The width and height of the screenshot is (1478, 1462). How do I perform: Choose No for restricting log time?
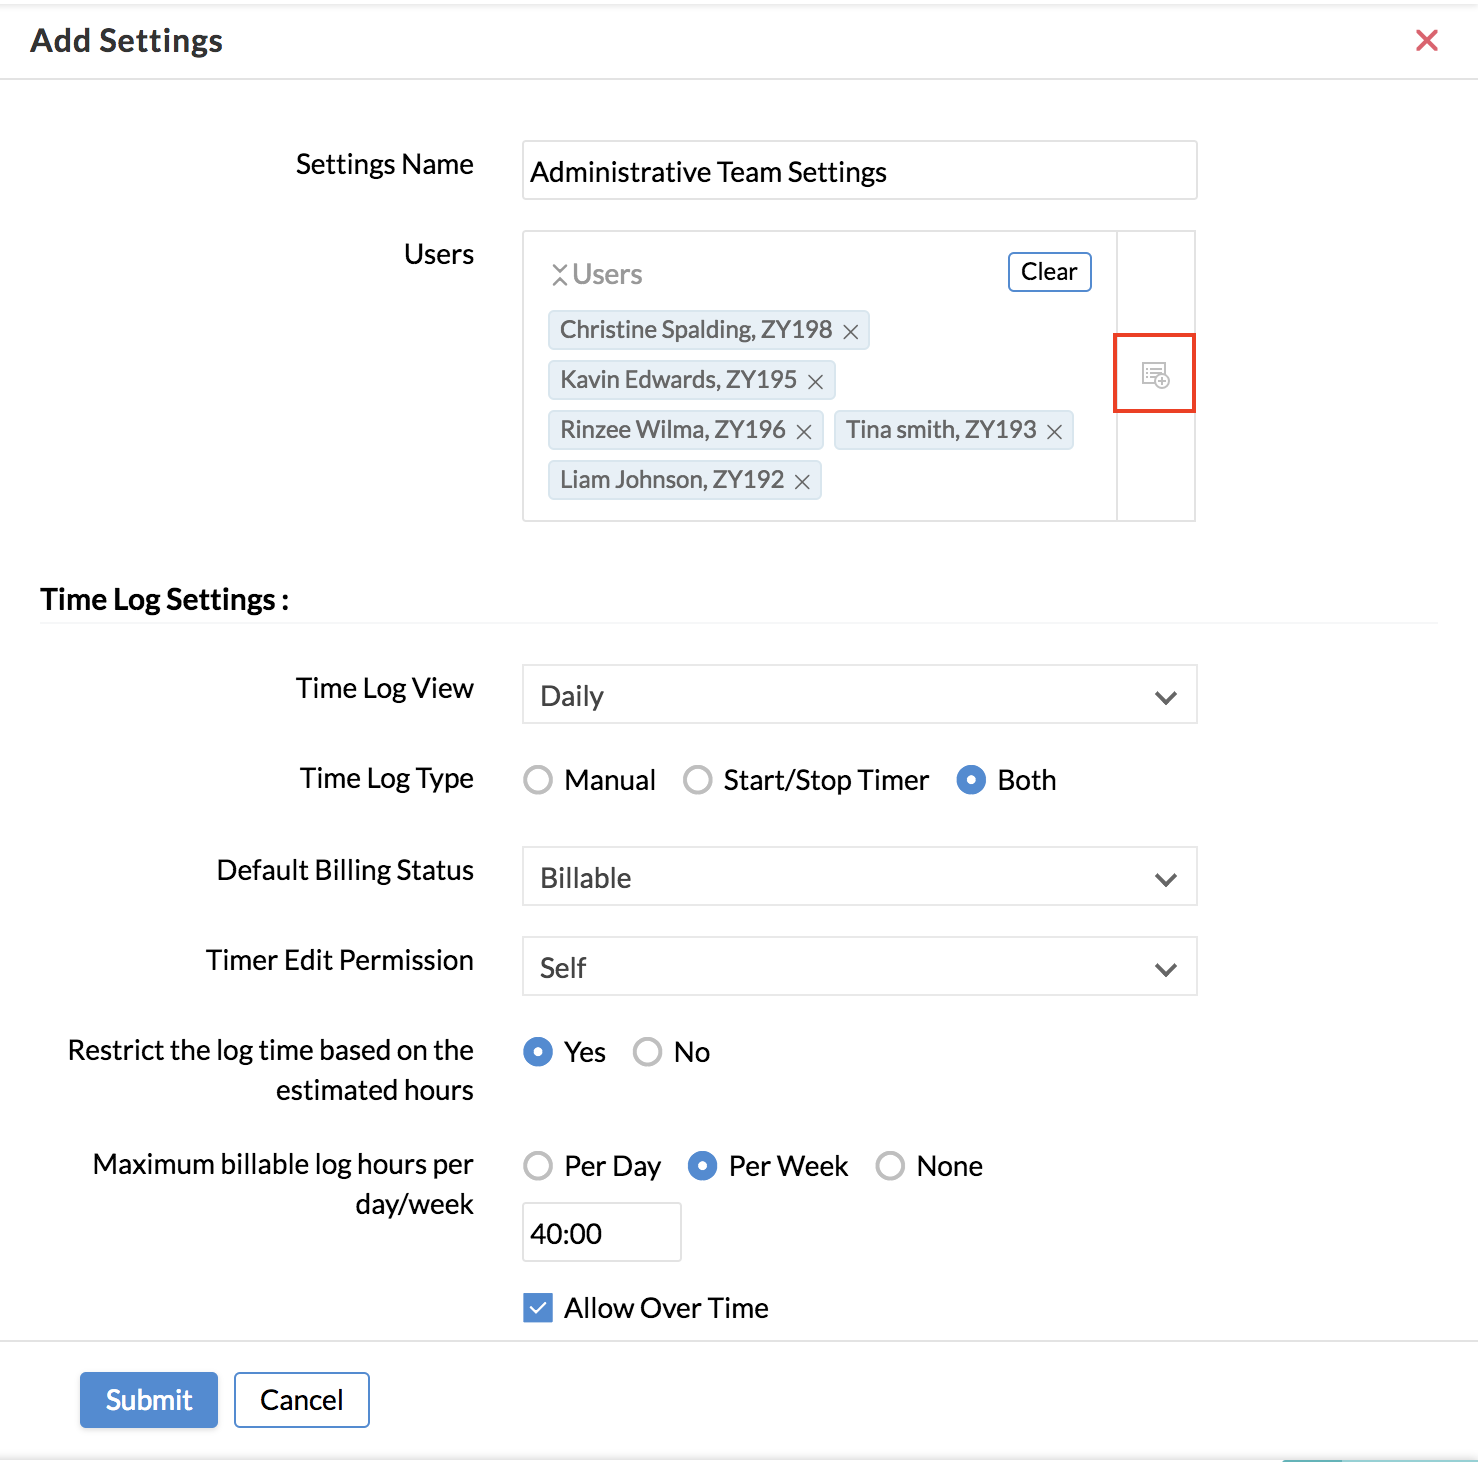(x=648, y=1052)
